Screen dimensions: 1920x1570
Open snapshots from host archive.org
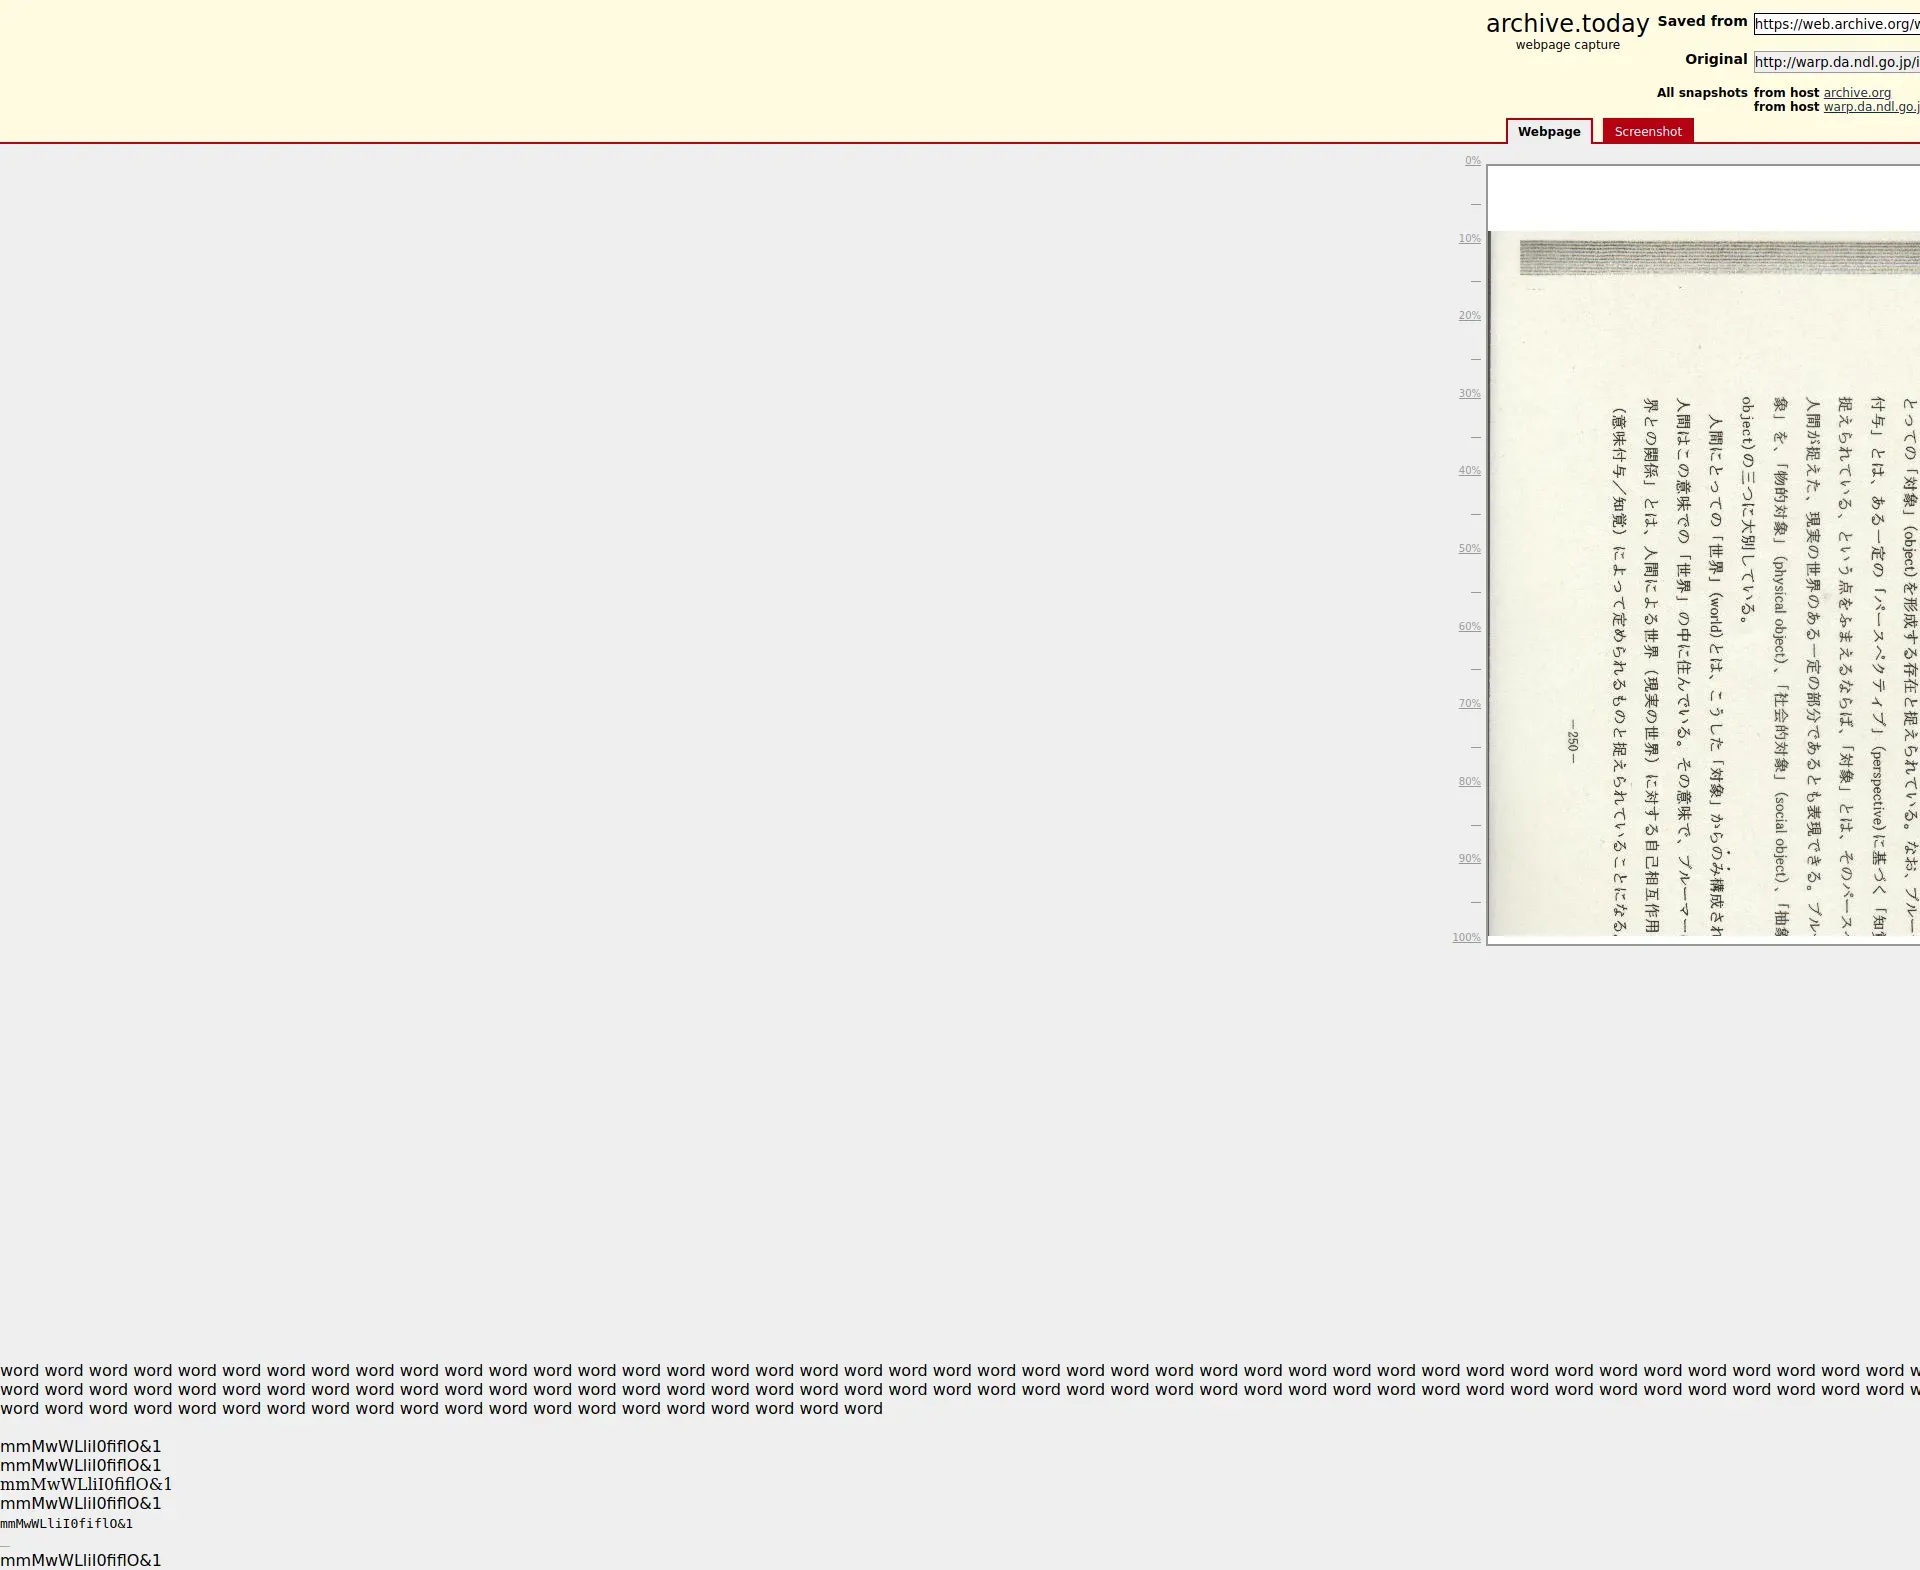tap(1856, 93)
